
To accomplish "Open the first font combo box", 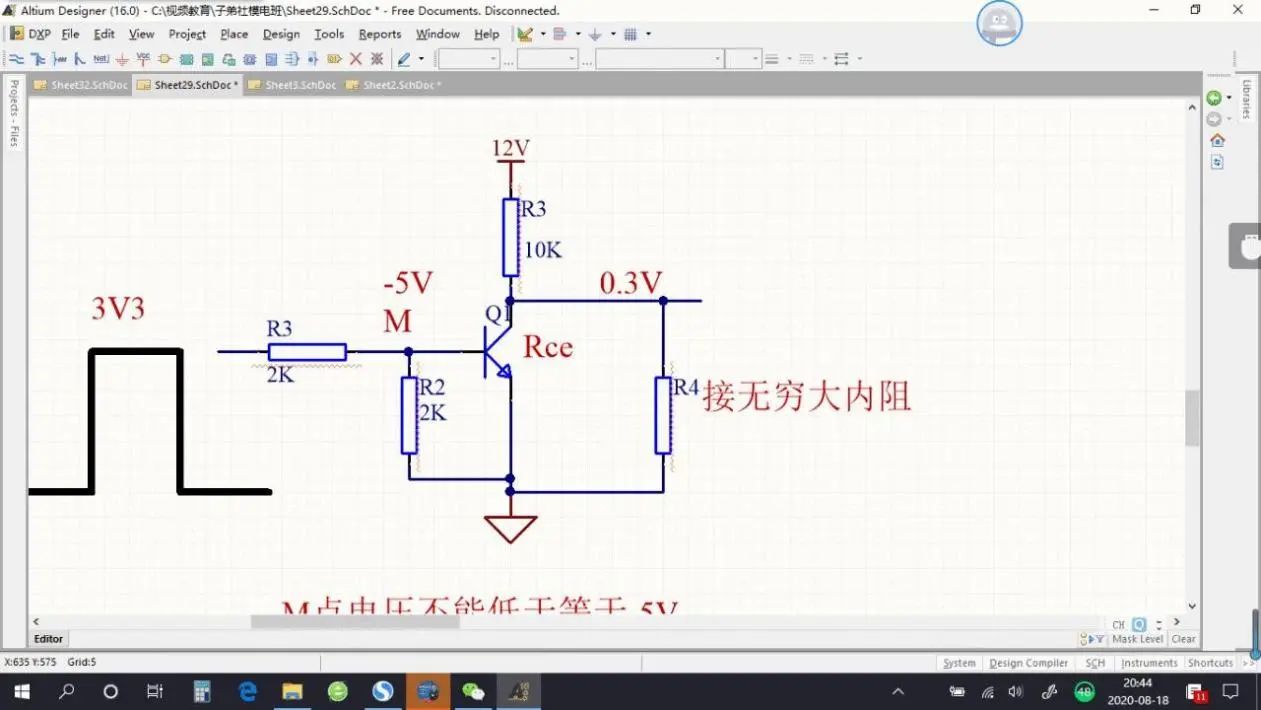I will click(469, 59).
